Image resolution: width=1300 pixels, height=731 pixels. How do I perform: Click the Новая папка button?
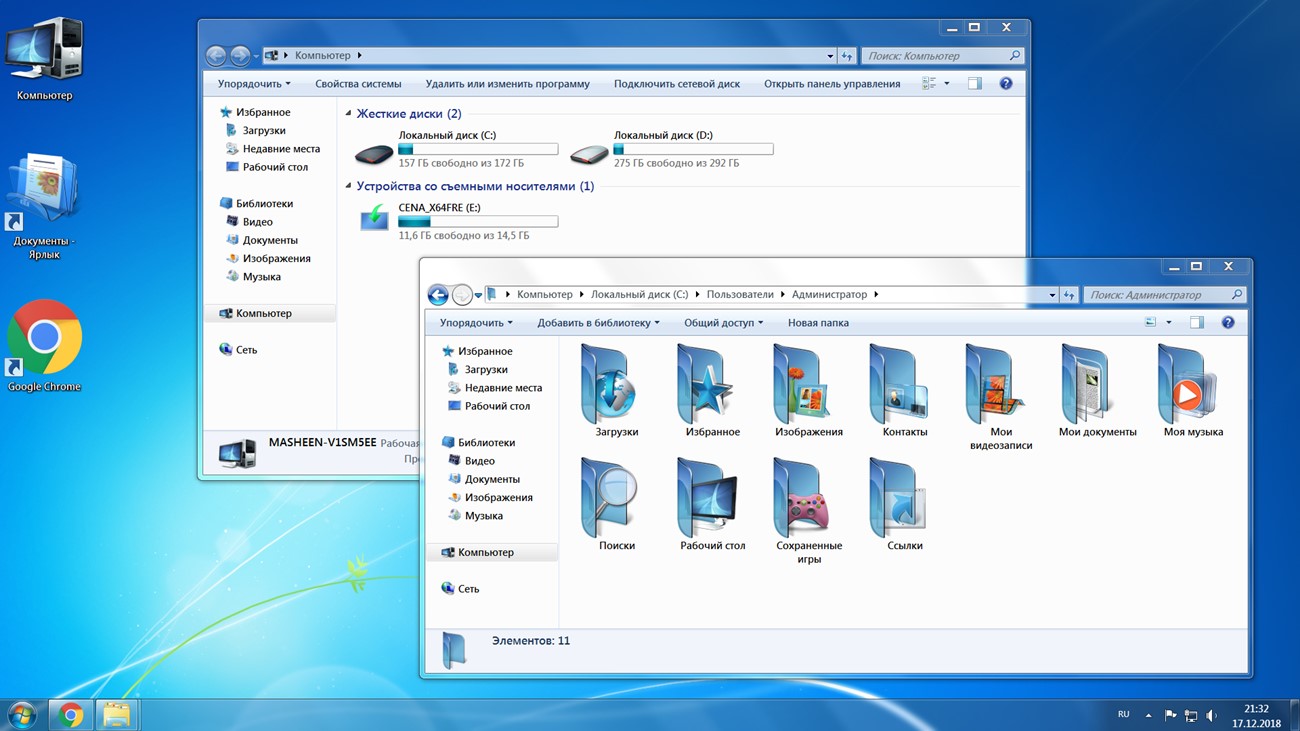click(x=818, y=323)
